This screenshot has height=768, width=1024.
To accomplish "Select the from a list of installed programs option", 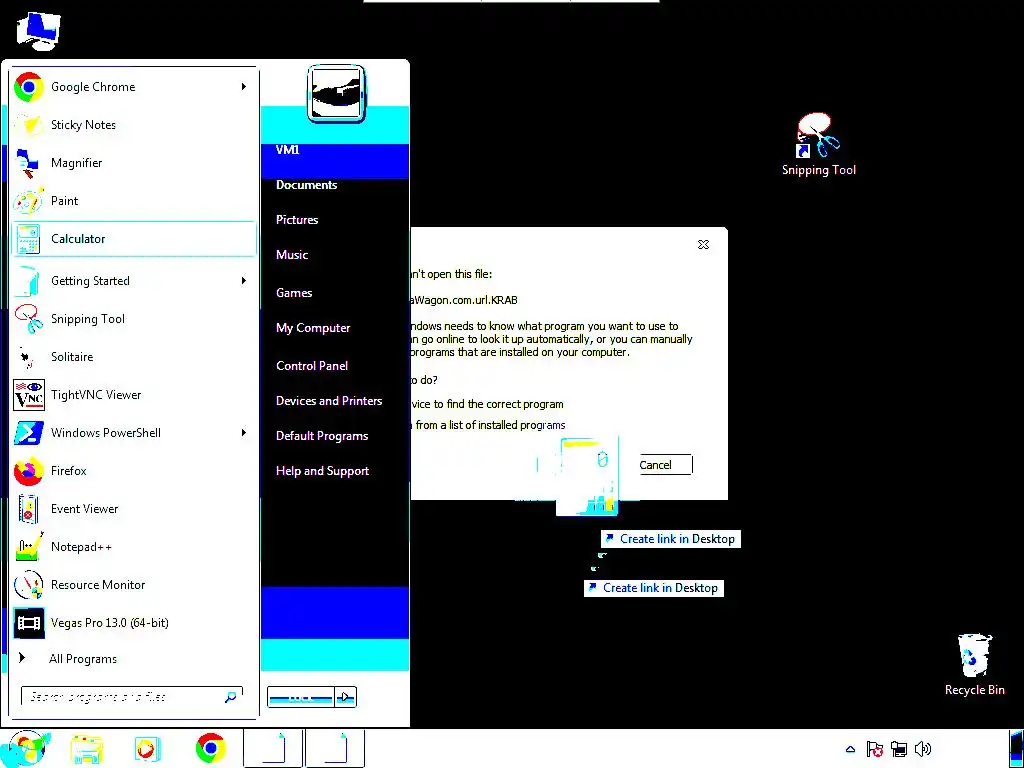I will (x=488, y=425).
